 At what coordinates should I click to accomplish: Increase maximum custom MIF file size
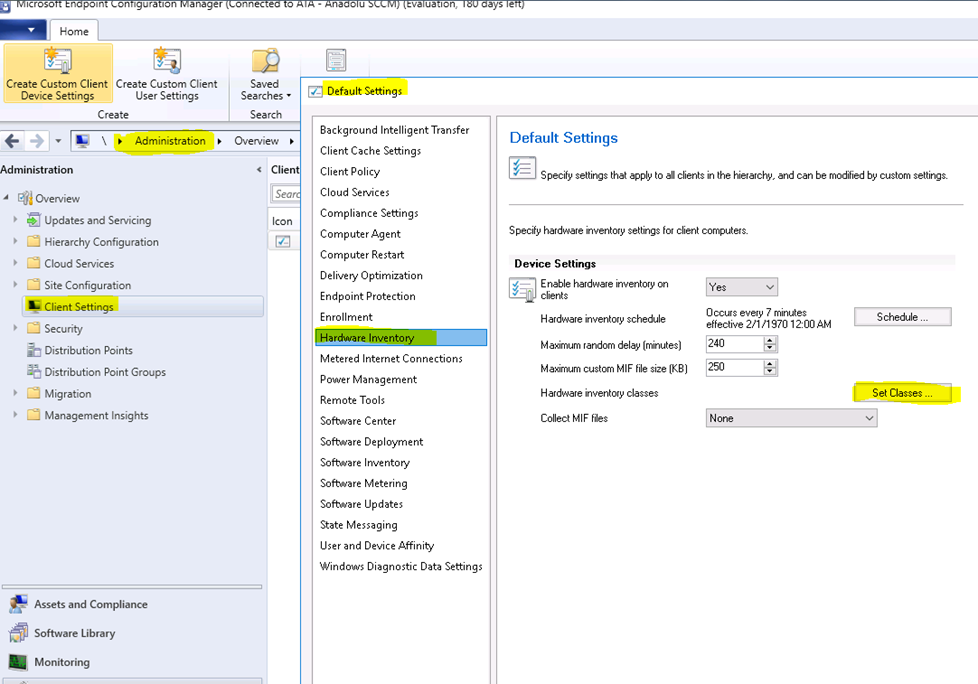770,364
